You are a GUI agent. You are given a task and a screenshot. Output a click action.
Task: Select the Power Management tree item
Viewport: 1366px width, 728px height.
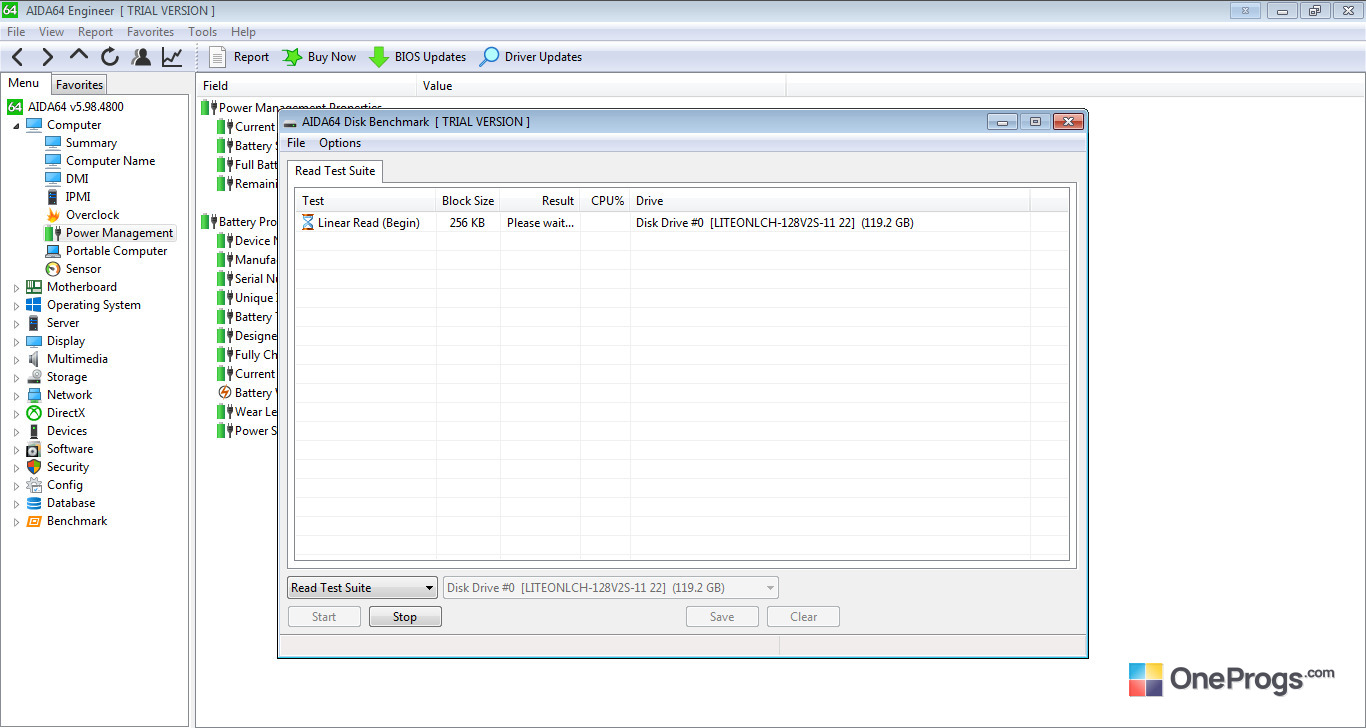[119, 233]
